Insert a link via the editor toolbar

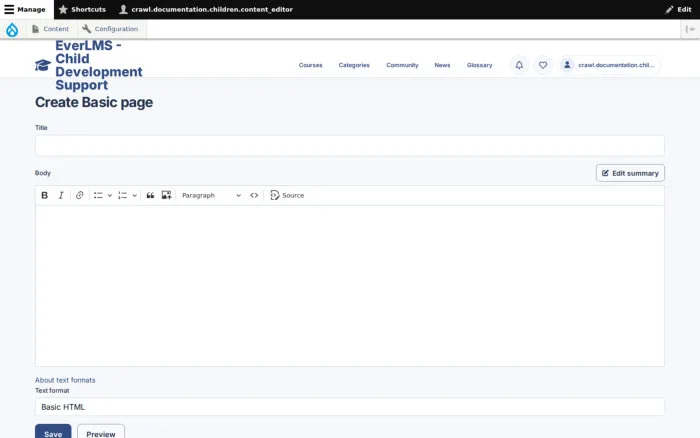click(x=79, y=195)
